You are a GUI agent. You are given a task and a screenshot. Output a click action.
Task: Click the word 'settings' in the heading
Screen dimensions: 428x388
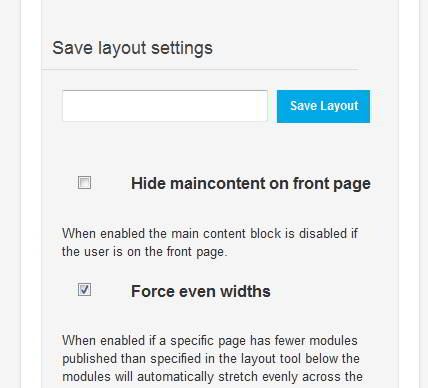182,49
